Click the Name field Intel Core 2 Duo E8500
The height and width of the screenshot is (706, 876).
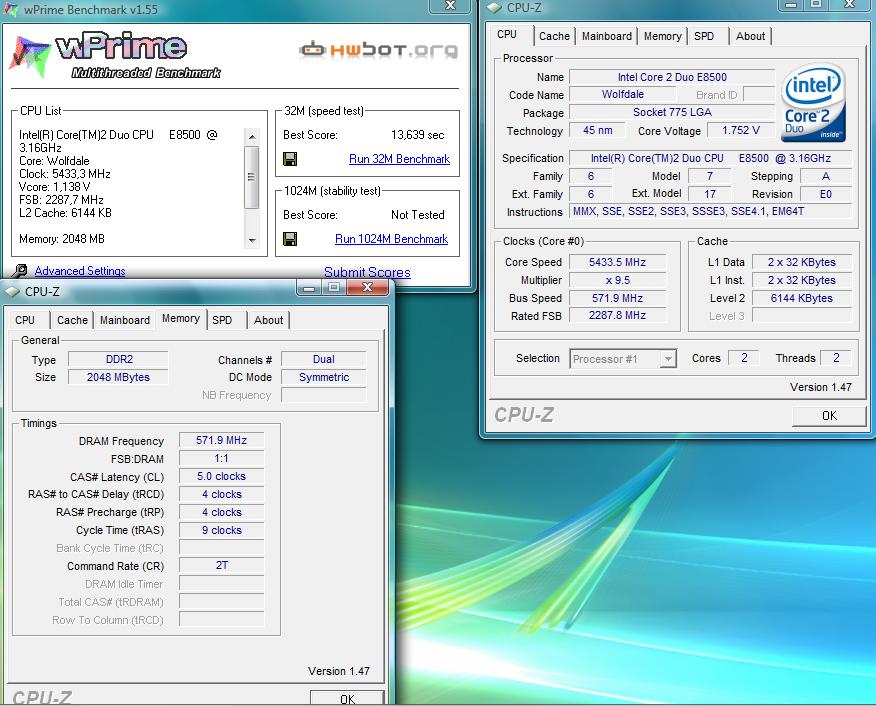(x=672, y=77)
